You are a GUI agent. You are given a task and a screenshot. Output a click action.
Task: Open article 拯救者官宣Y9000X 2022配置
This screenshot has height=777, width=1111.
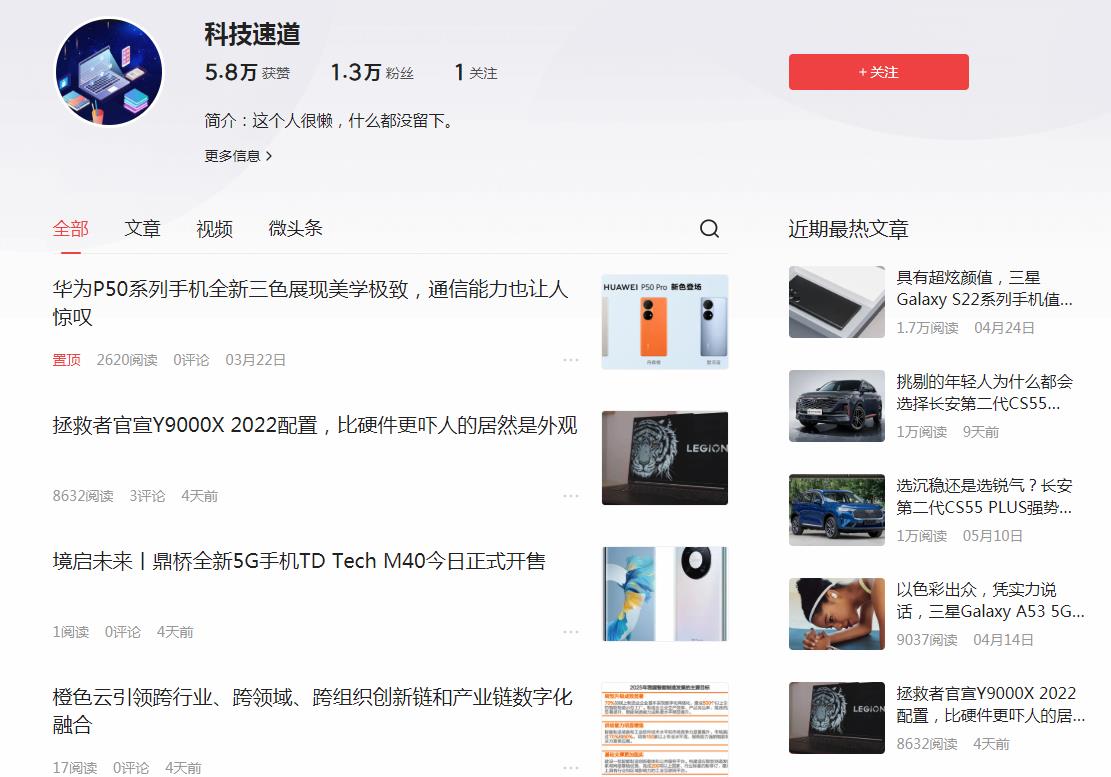(x=315, y=425)
